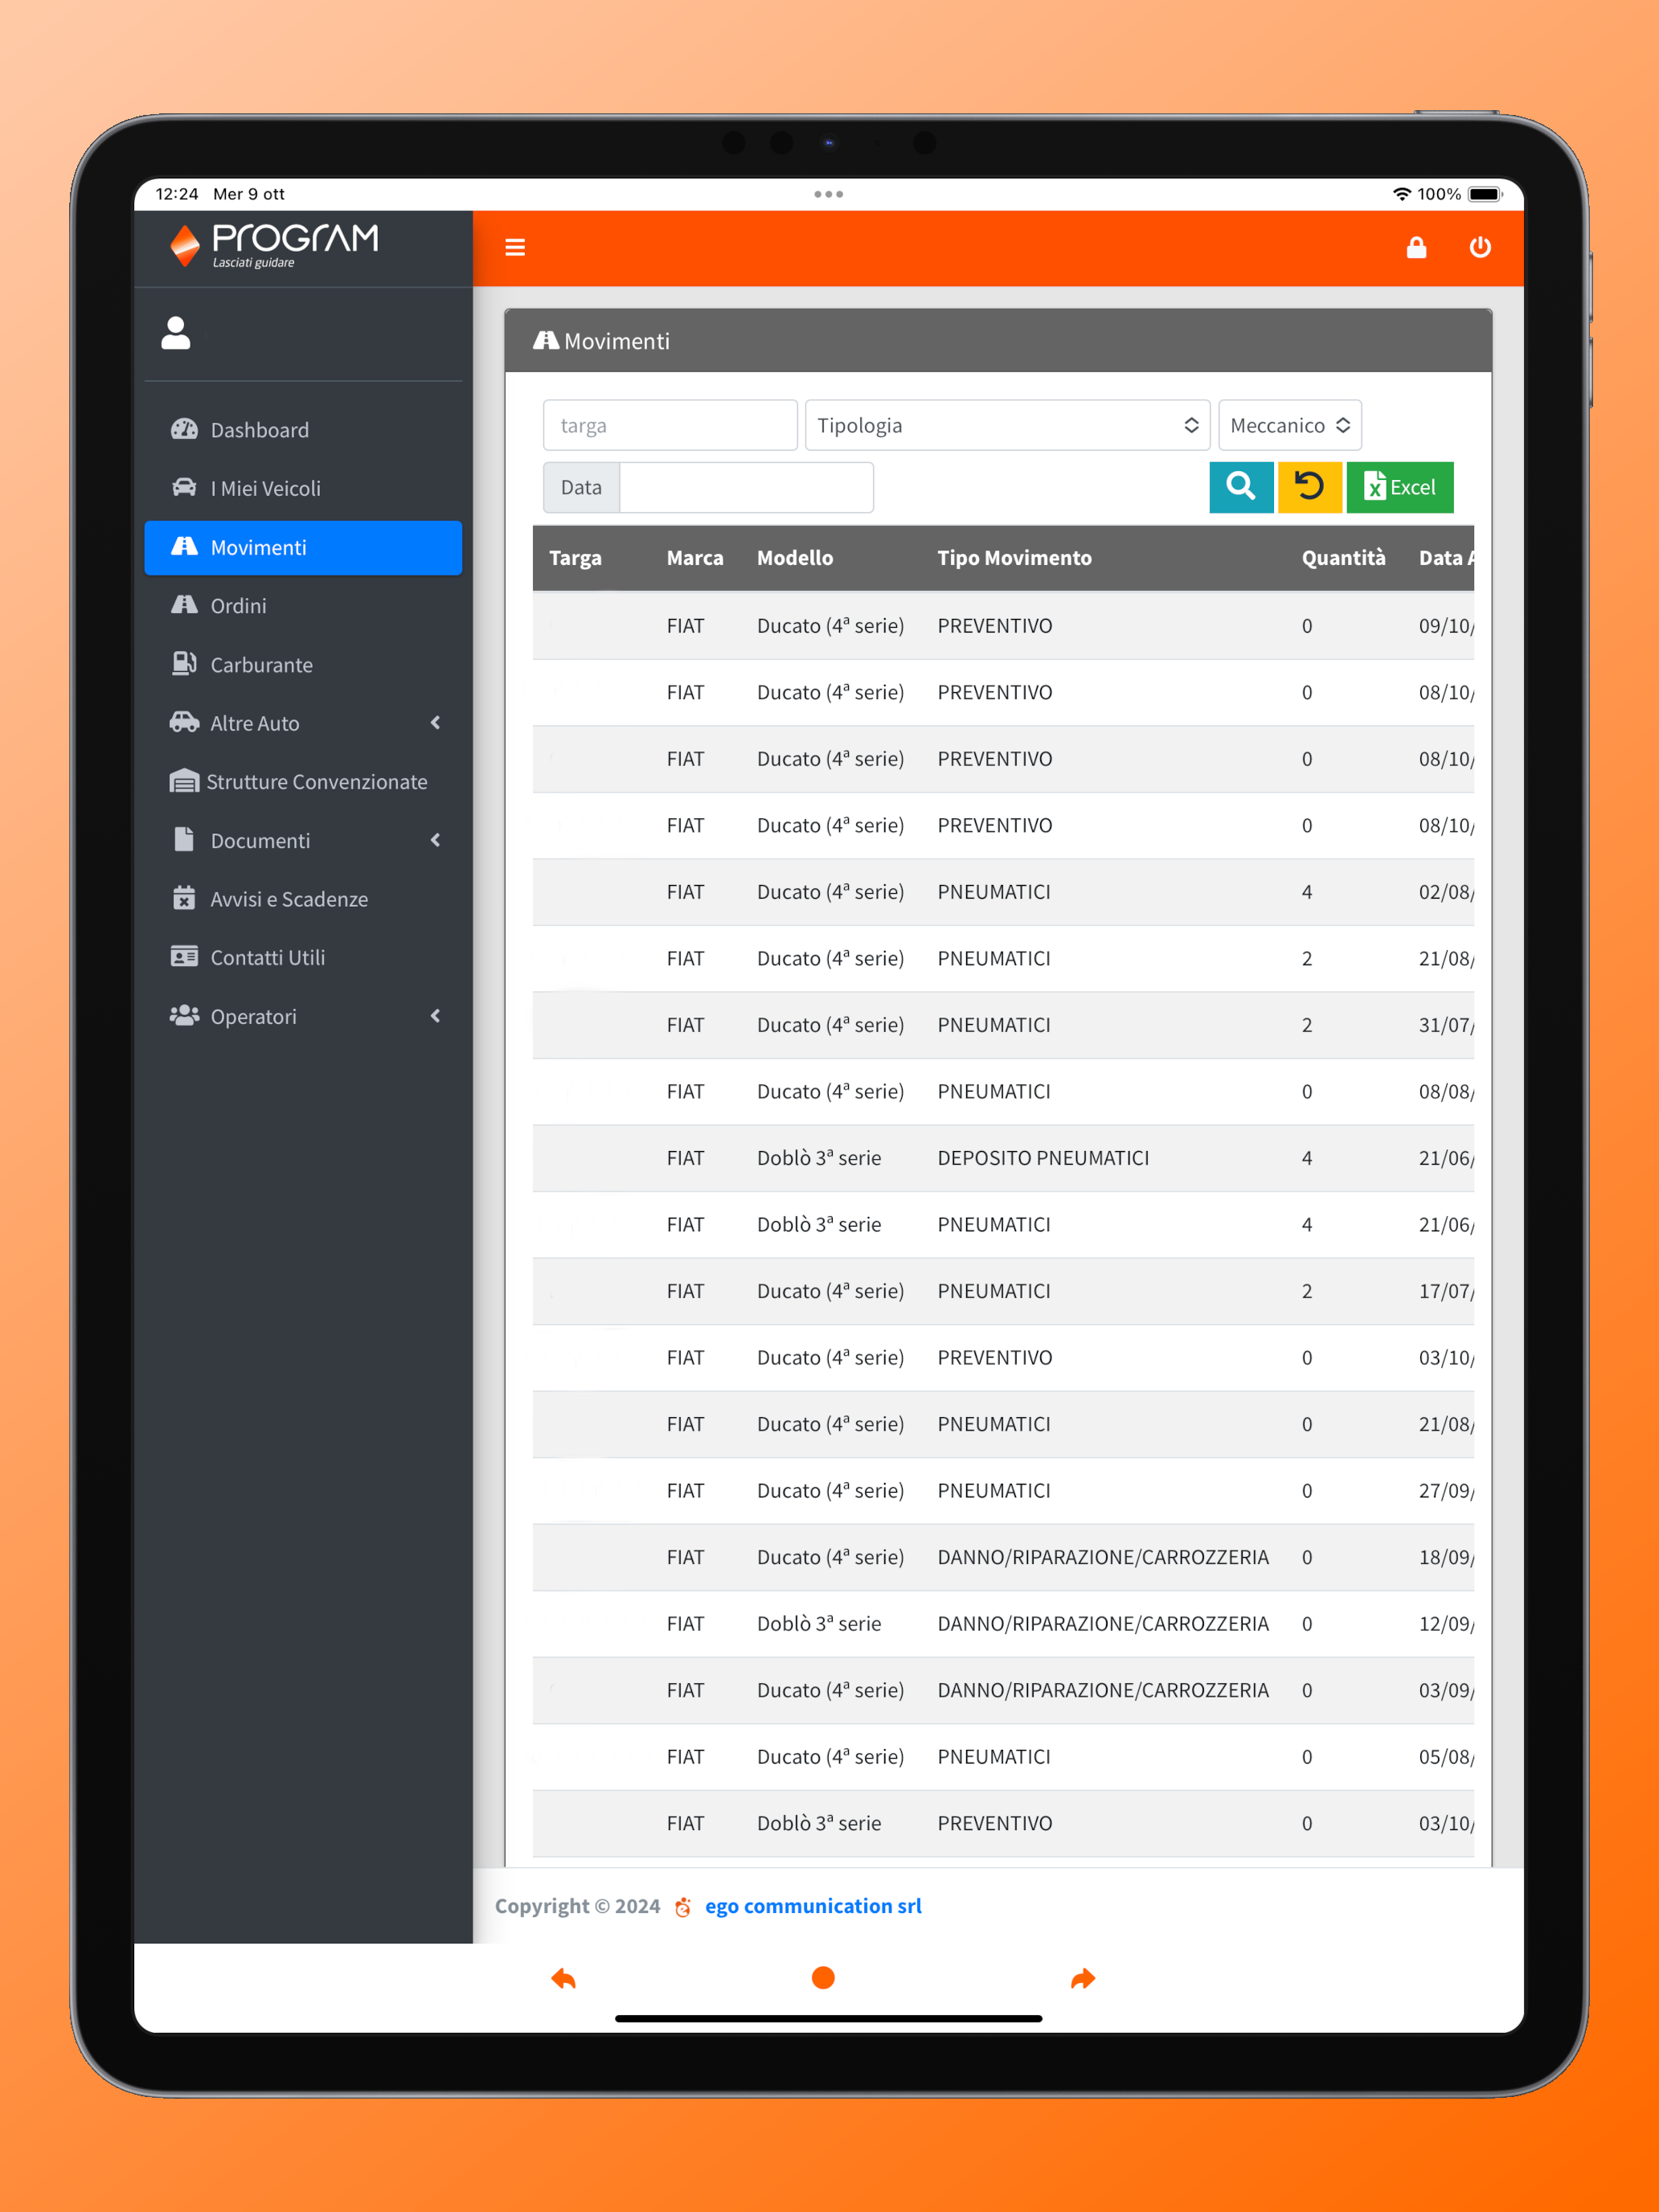The height and width of the screenshot is (2212, 1659).
Task: Select Movimenti menu item
Action: (303, 547)
